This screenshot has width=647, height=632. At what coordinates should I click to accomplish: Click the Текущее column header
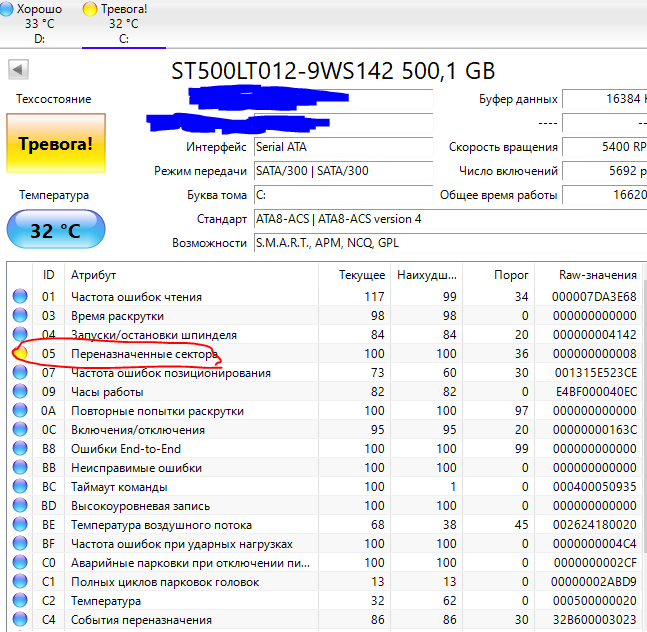[354, 275]
